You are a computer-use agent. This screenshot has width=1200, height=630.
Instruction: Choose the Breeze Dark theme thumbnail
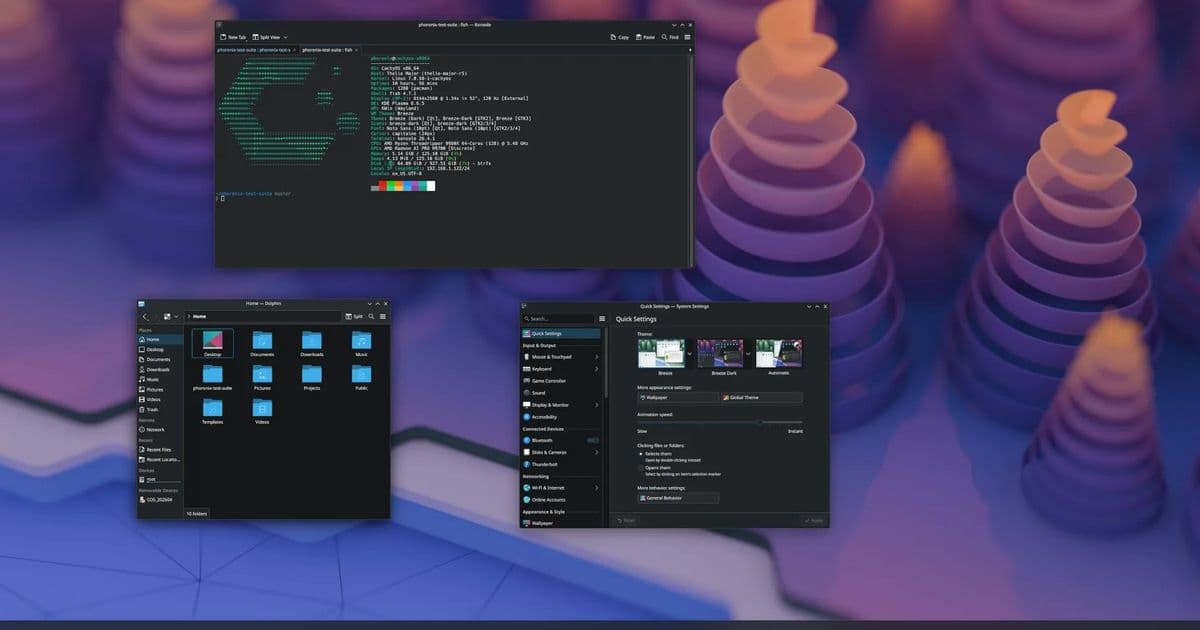(722, 354)
